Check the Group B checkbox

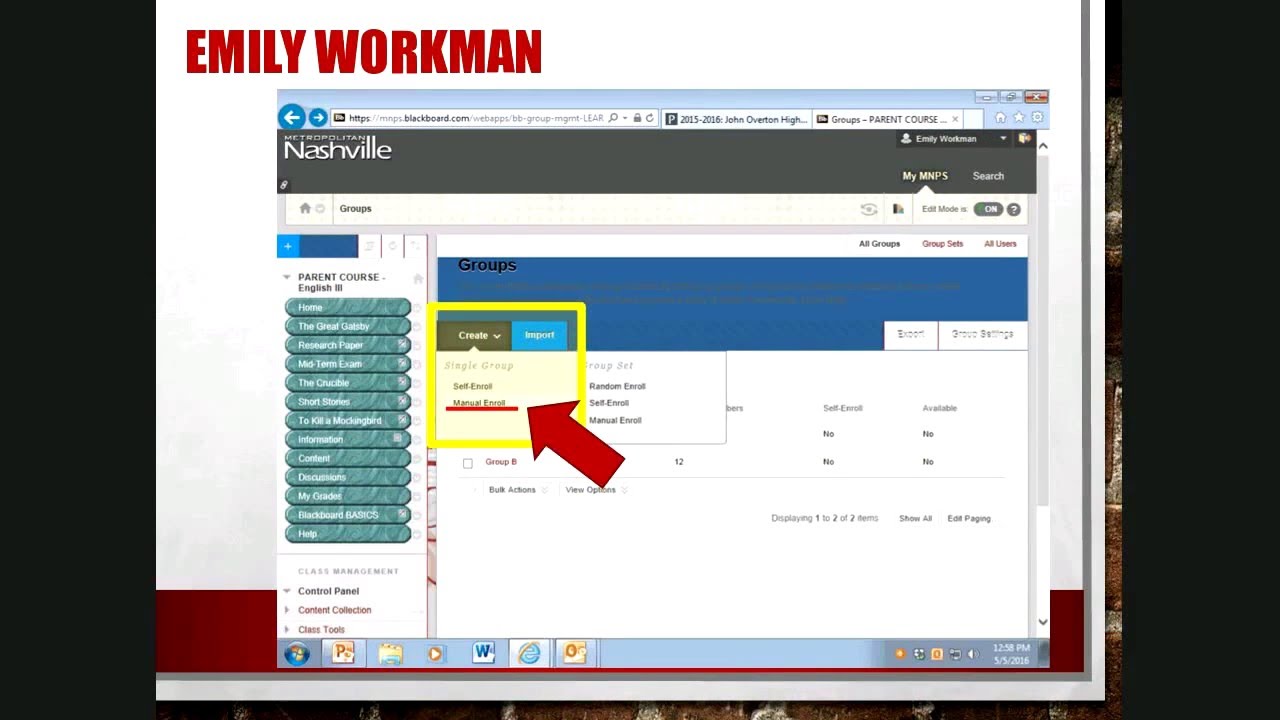click(x=467, y=463)
